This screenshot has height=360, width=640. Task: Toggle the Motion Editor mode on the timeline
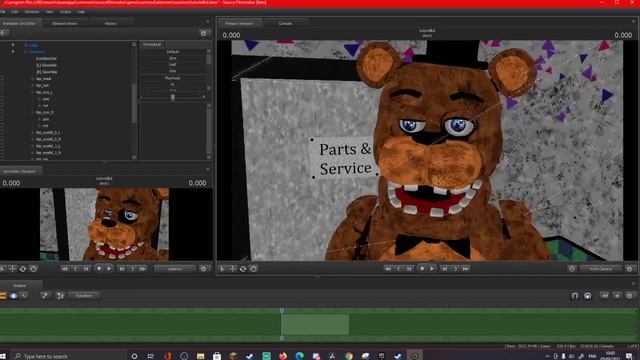coord(13,296)
